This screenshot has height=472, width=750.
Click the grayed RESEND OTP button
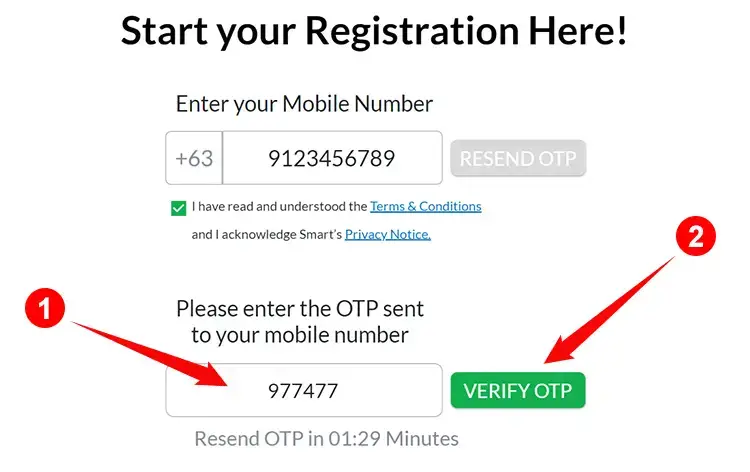click(518, 158)
